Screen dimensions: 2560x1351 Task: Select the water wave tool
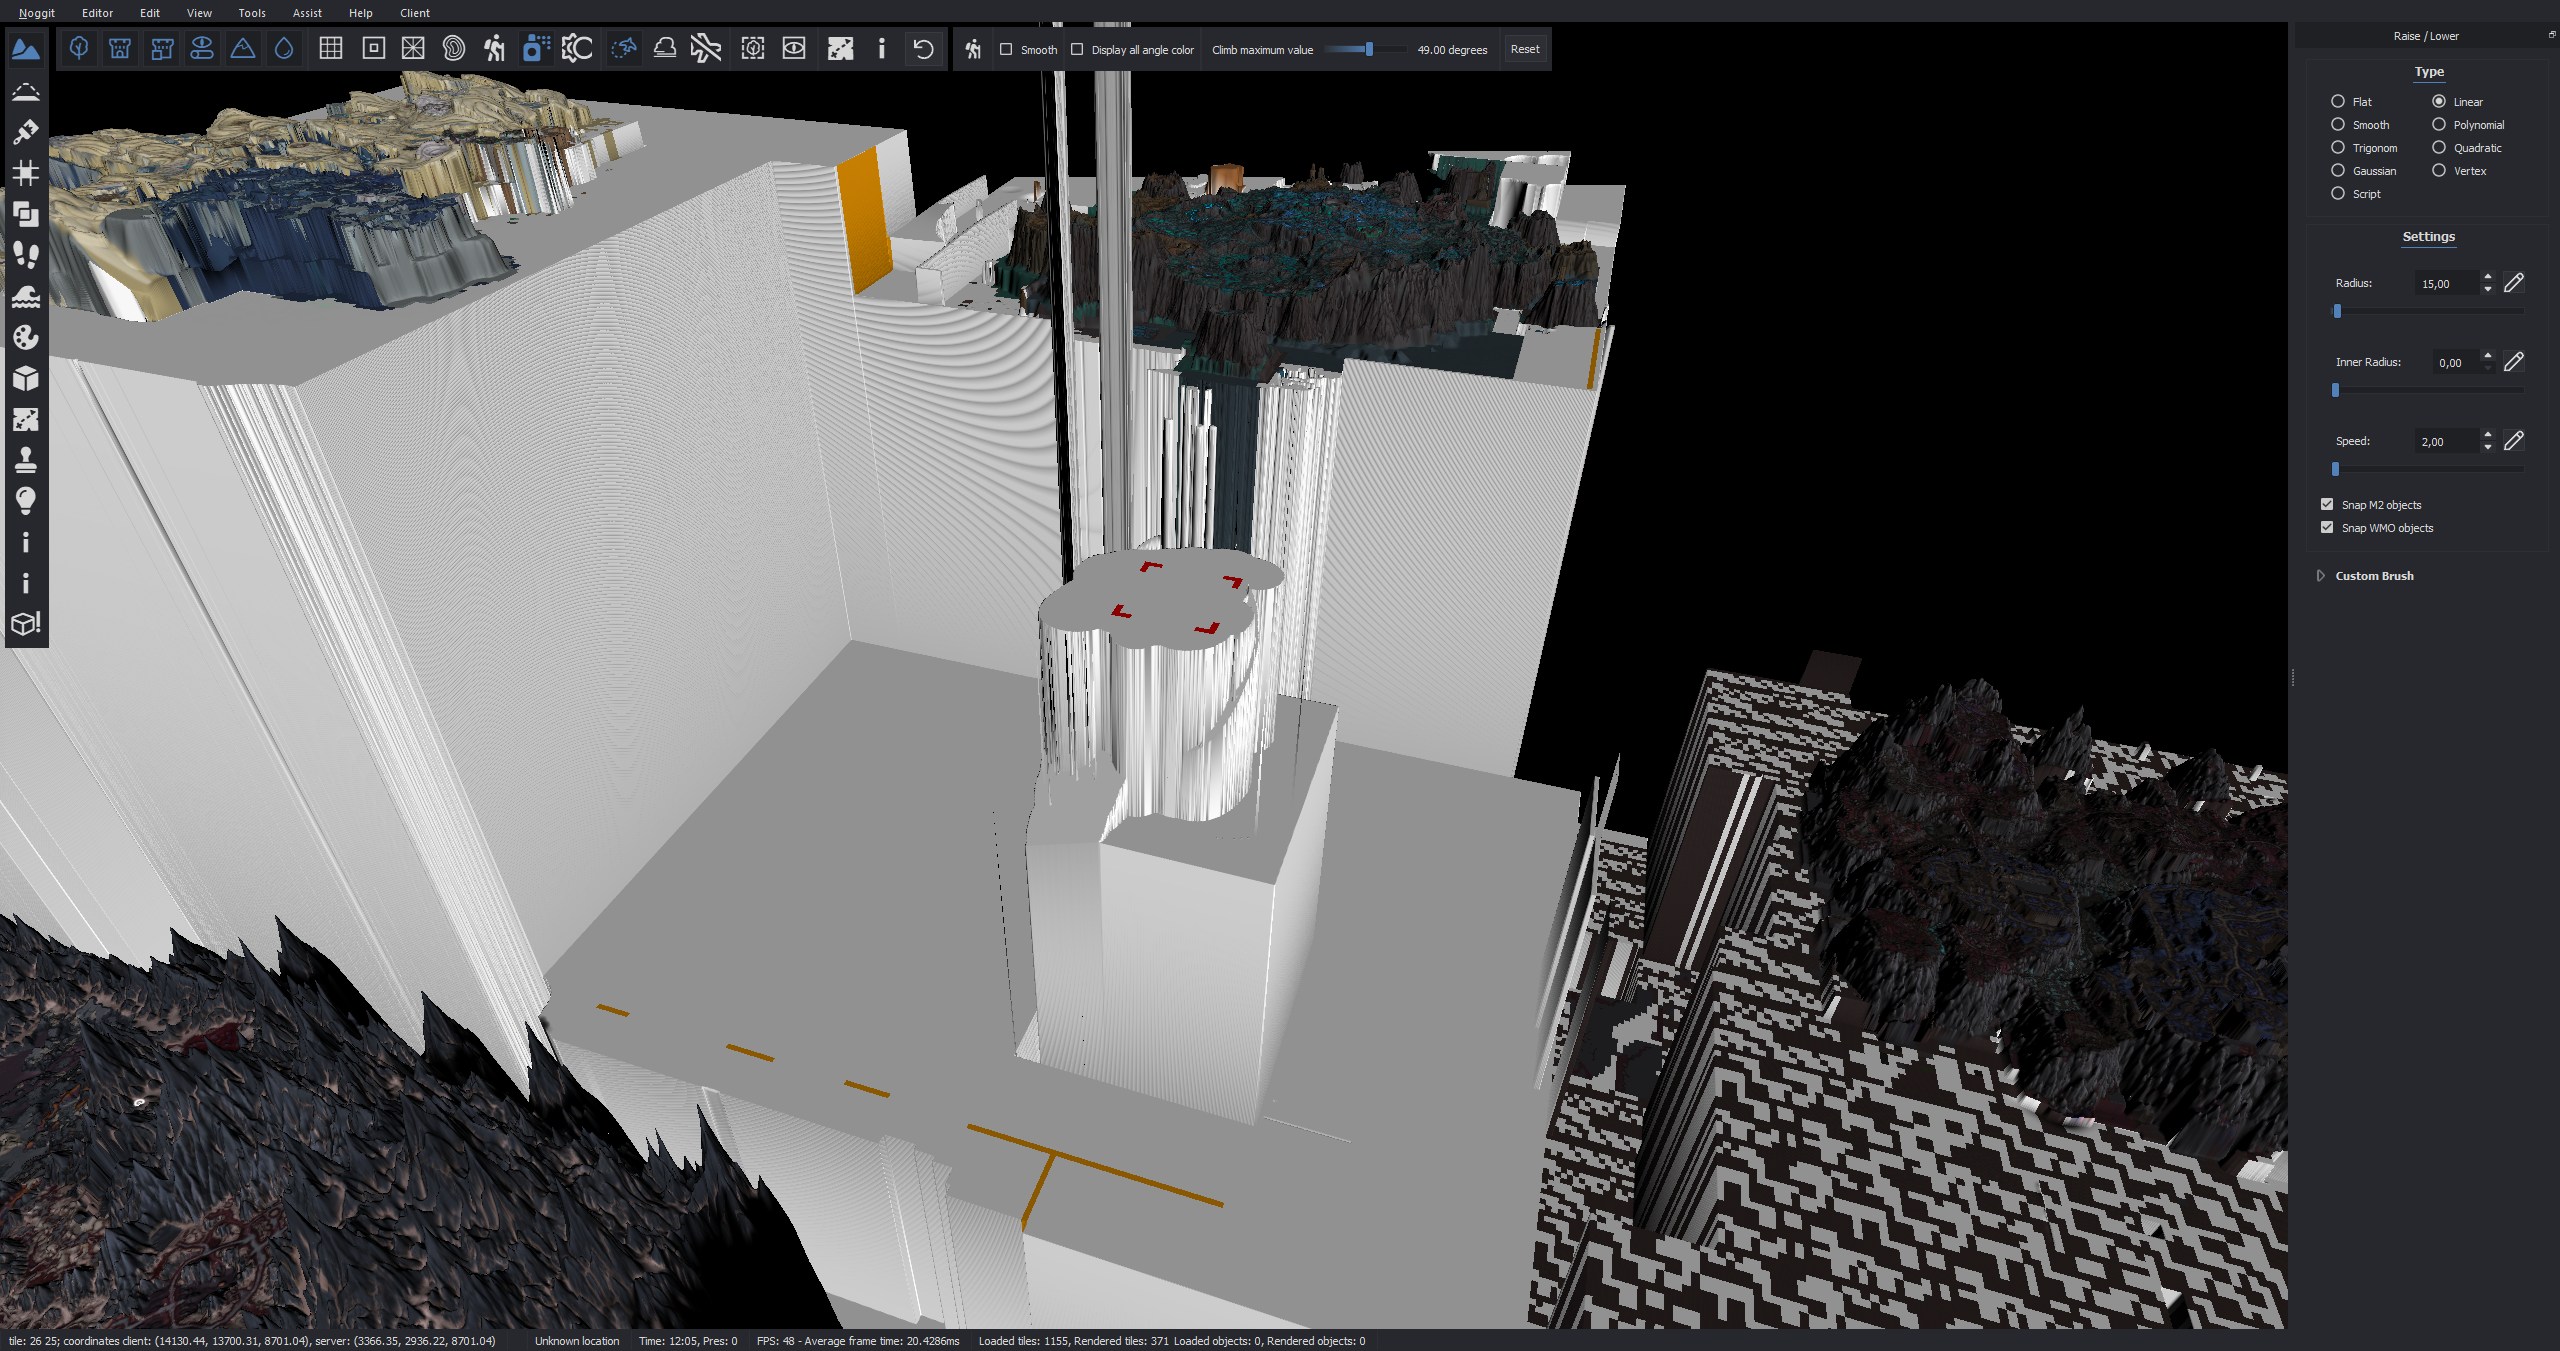(x=26, y=296)
